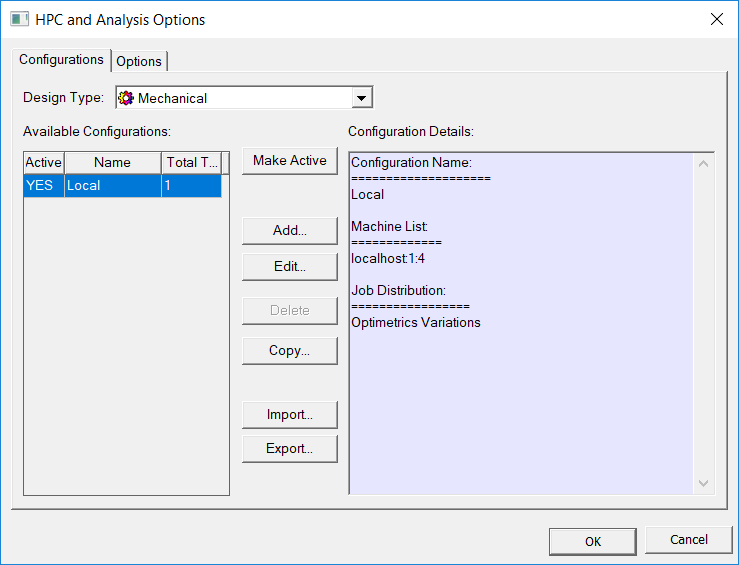
Task: Open the Edit... configuration dialog
Action: point(289,267)
